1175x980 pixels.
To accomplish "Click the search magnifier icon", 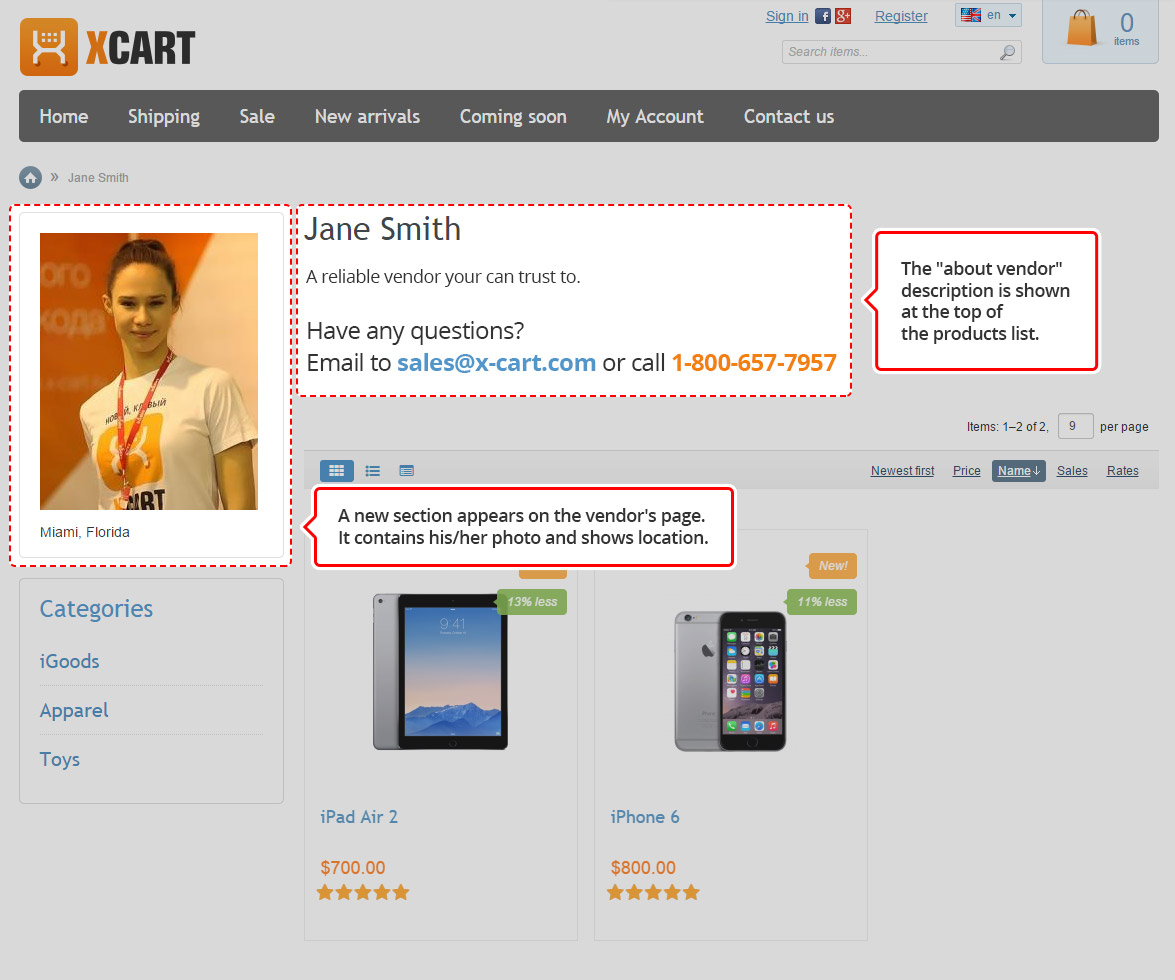I will 1008,52.
